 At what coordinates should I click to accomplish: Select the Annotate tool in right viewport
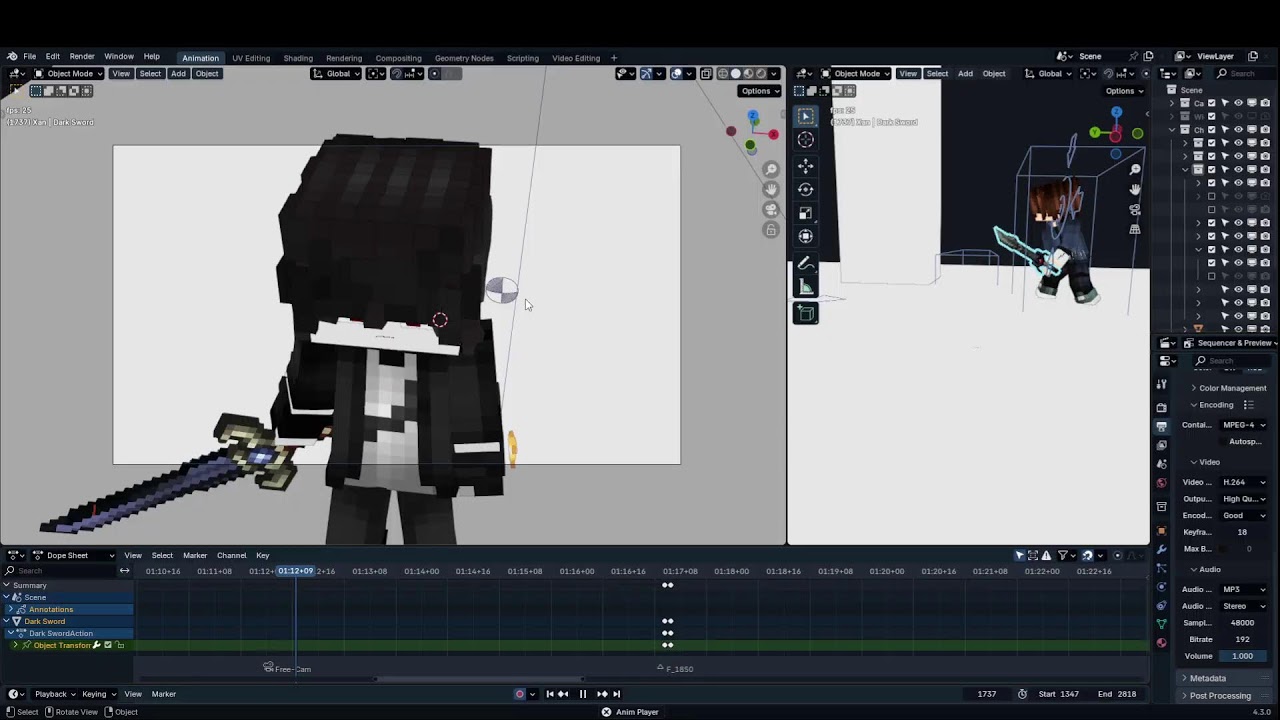tap(806, 264)
